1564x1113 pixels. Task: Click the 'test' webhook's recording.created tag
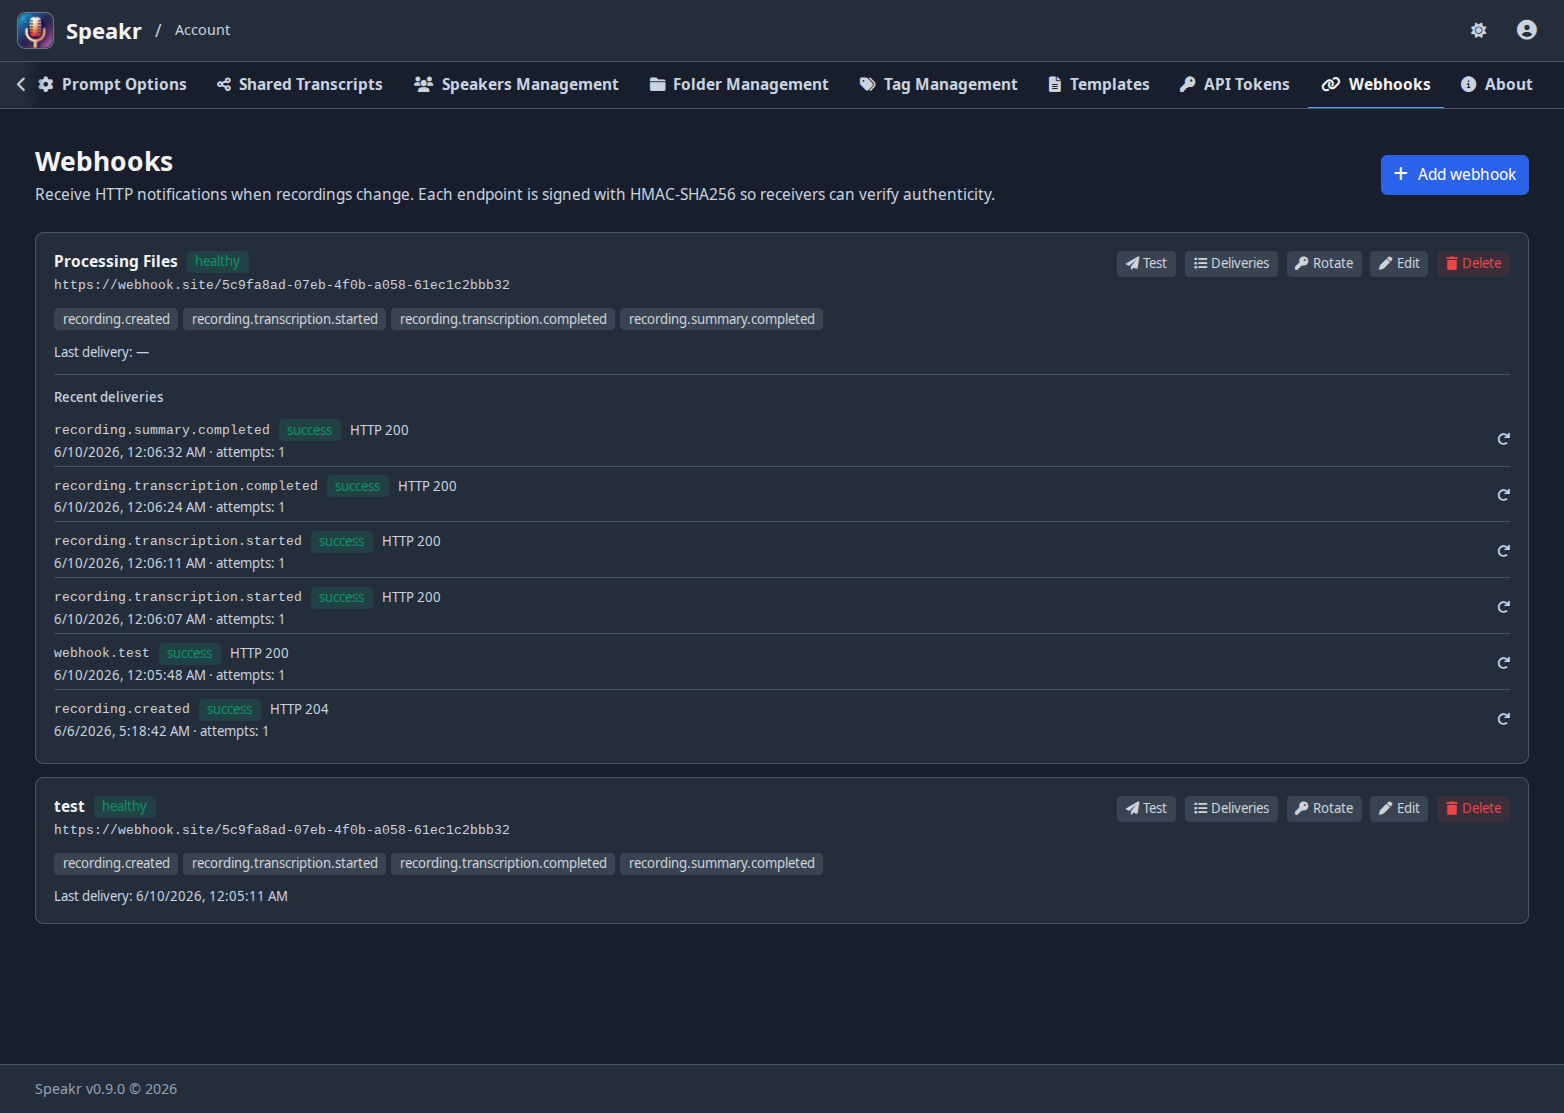116,863
